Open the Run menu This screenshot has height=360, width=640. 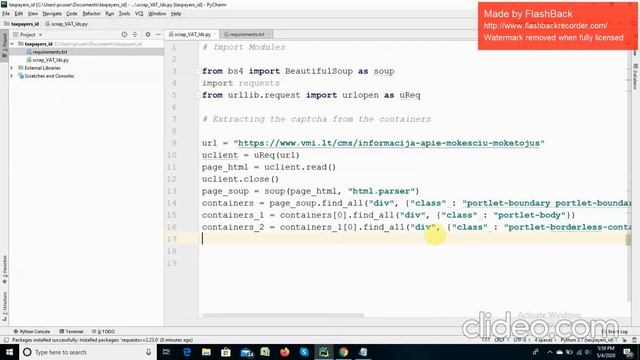tap(110, 13)
